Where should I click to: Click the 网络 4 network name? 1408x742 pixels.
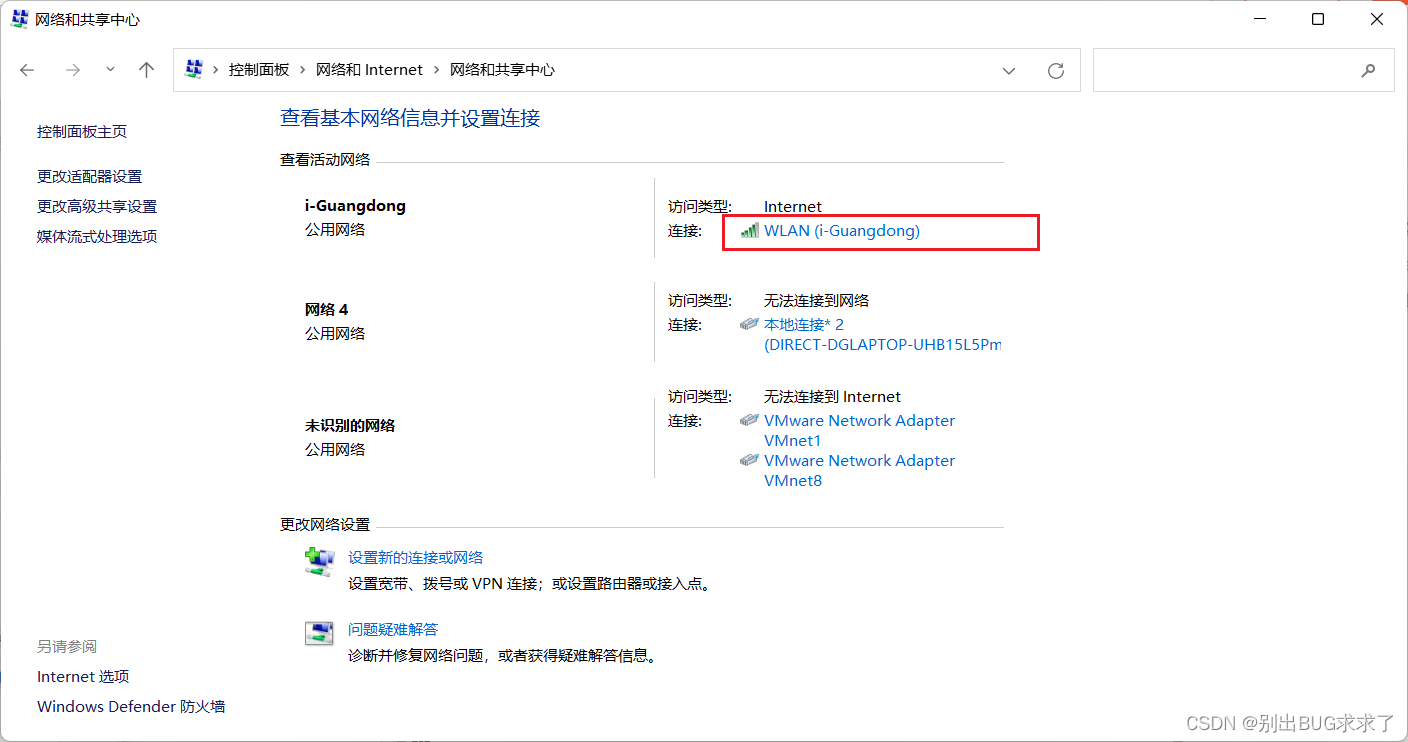[326, 310]
